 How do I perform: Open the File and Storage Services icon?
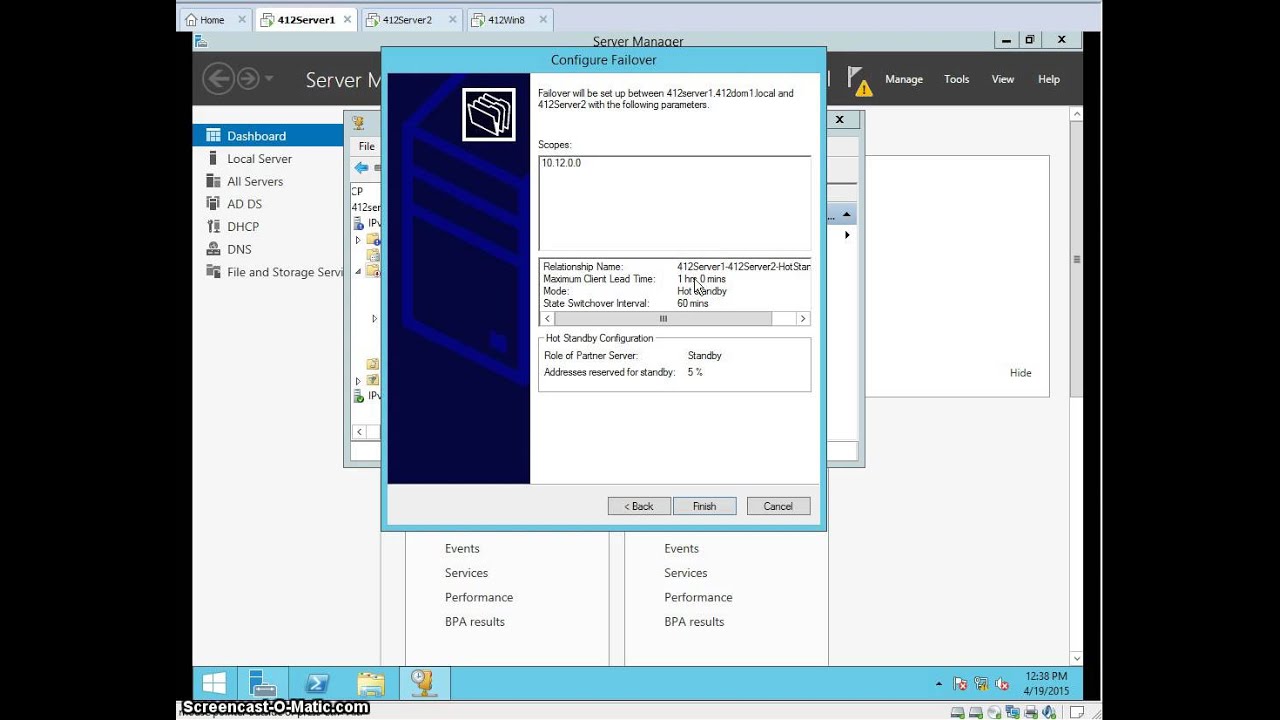tap(213, 271)
